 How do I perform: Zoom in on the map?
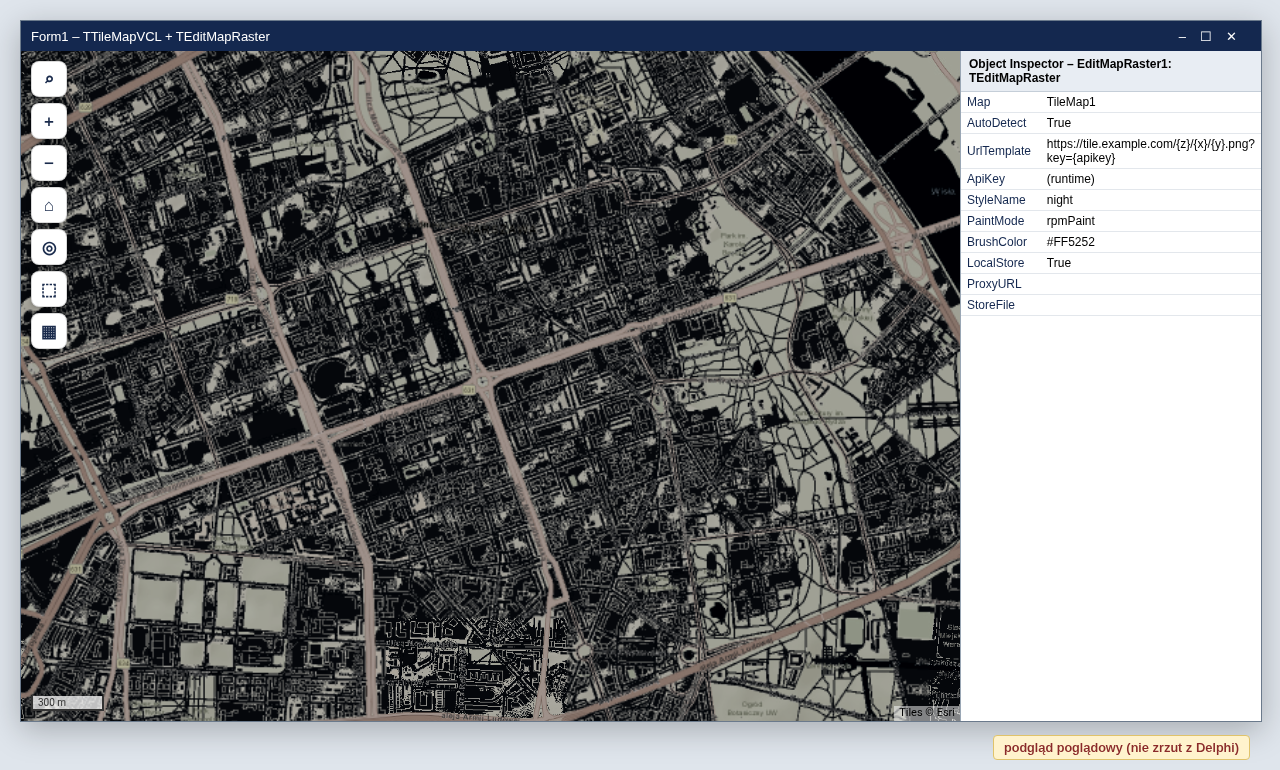(x=49, y=121)
